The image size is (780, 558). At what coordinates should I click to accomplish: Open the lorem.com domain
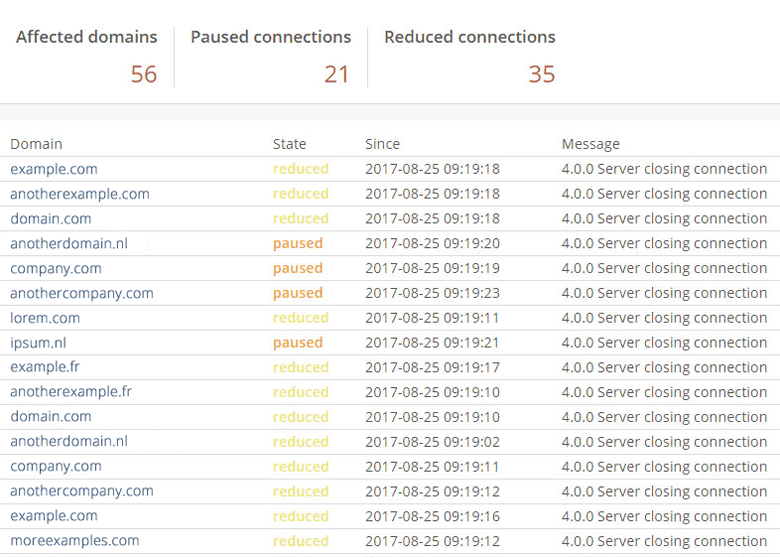tap(45, 318)
